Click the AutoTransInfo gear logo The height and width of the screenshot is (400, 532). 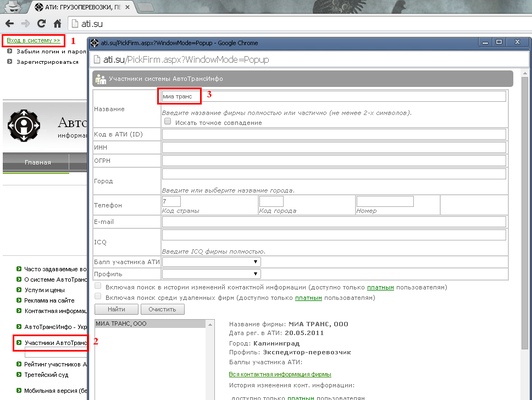[23, 125]
